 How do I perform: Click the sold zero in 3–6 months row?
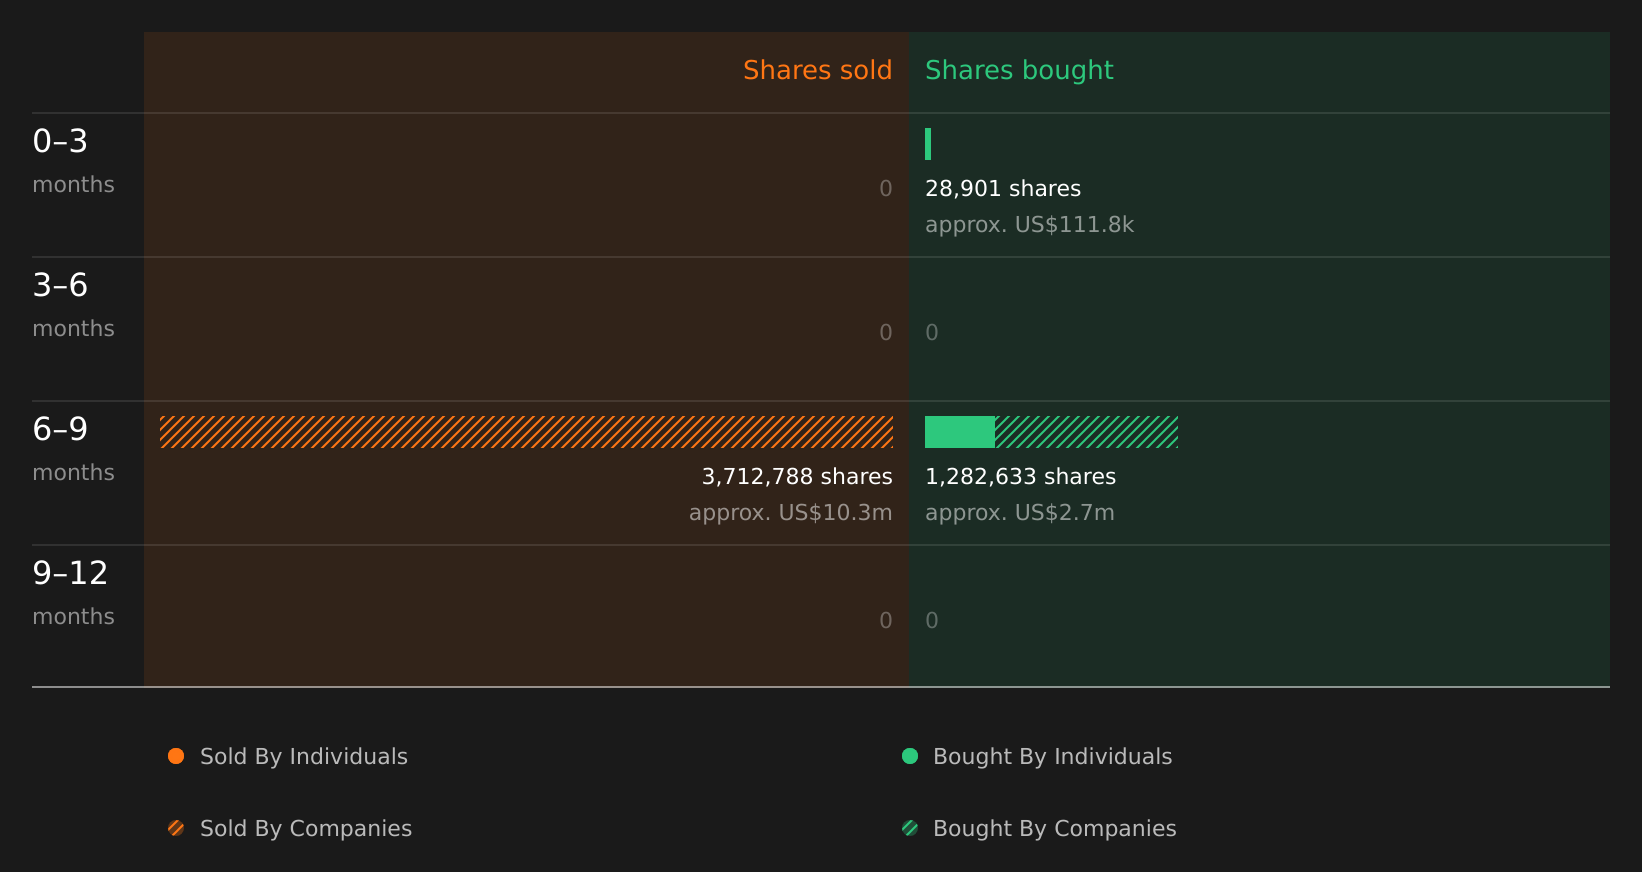(x=885, y=333)
